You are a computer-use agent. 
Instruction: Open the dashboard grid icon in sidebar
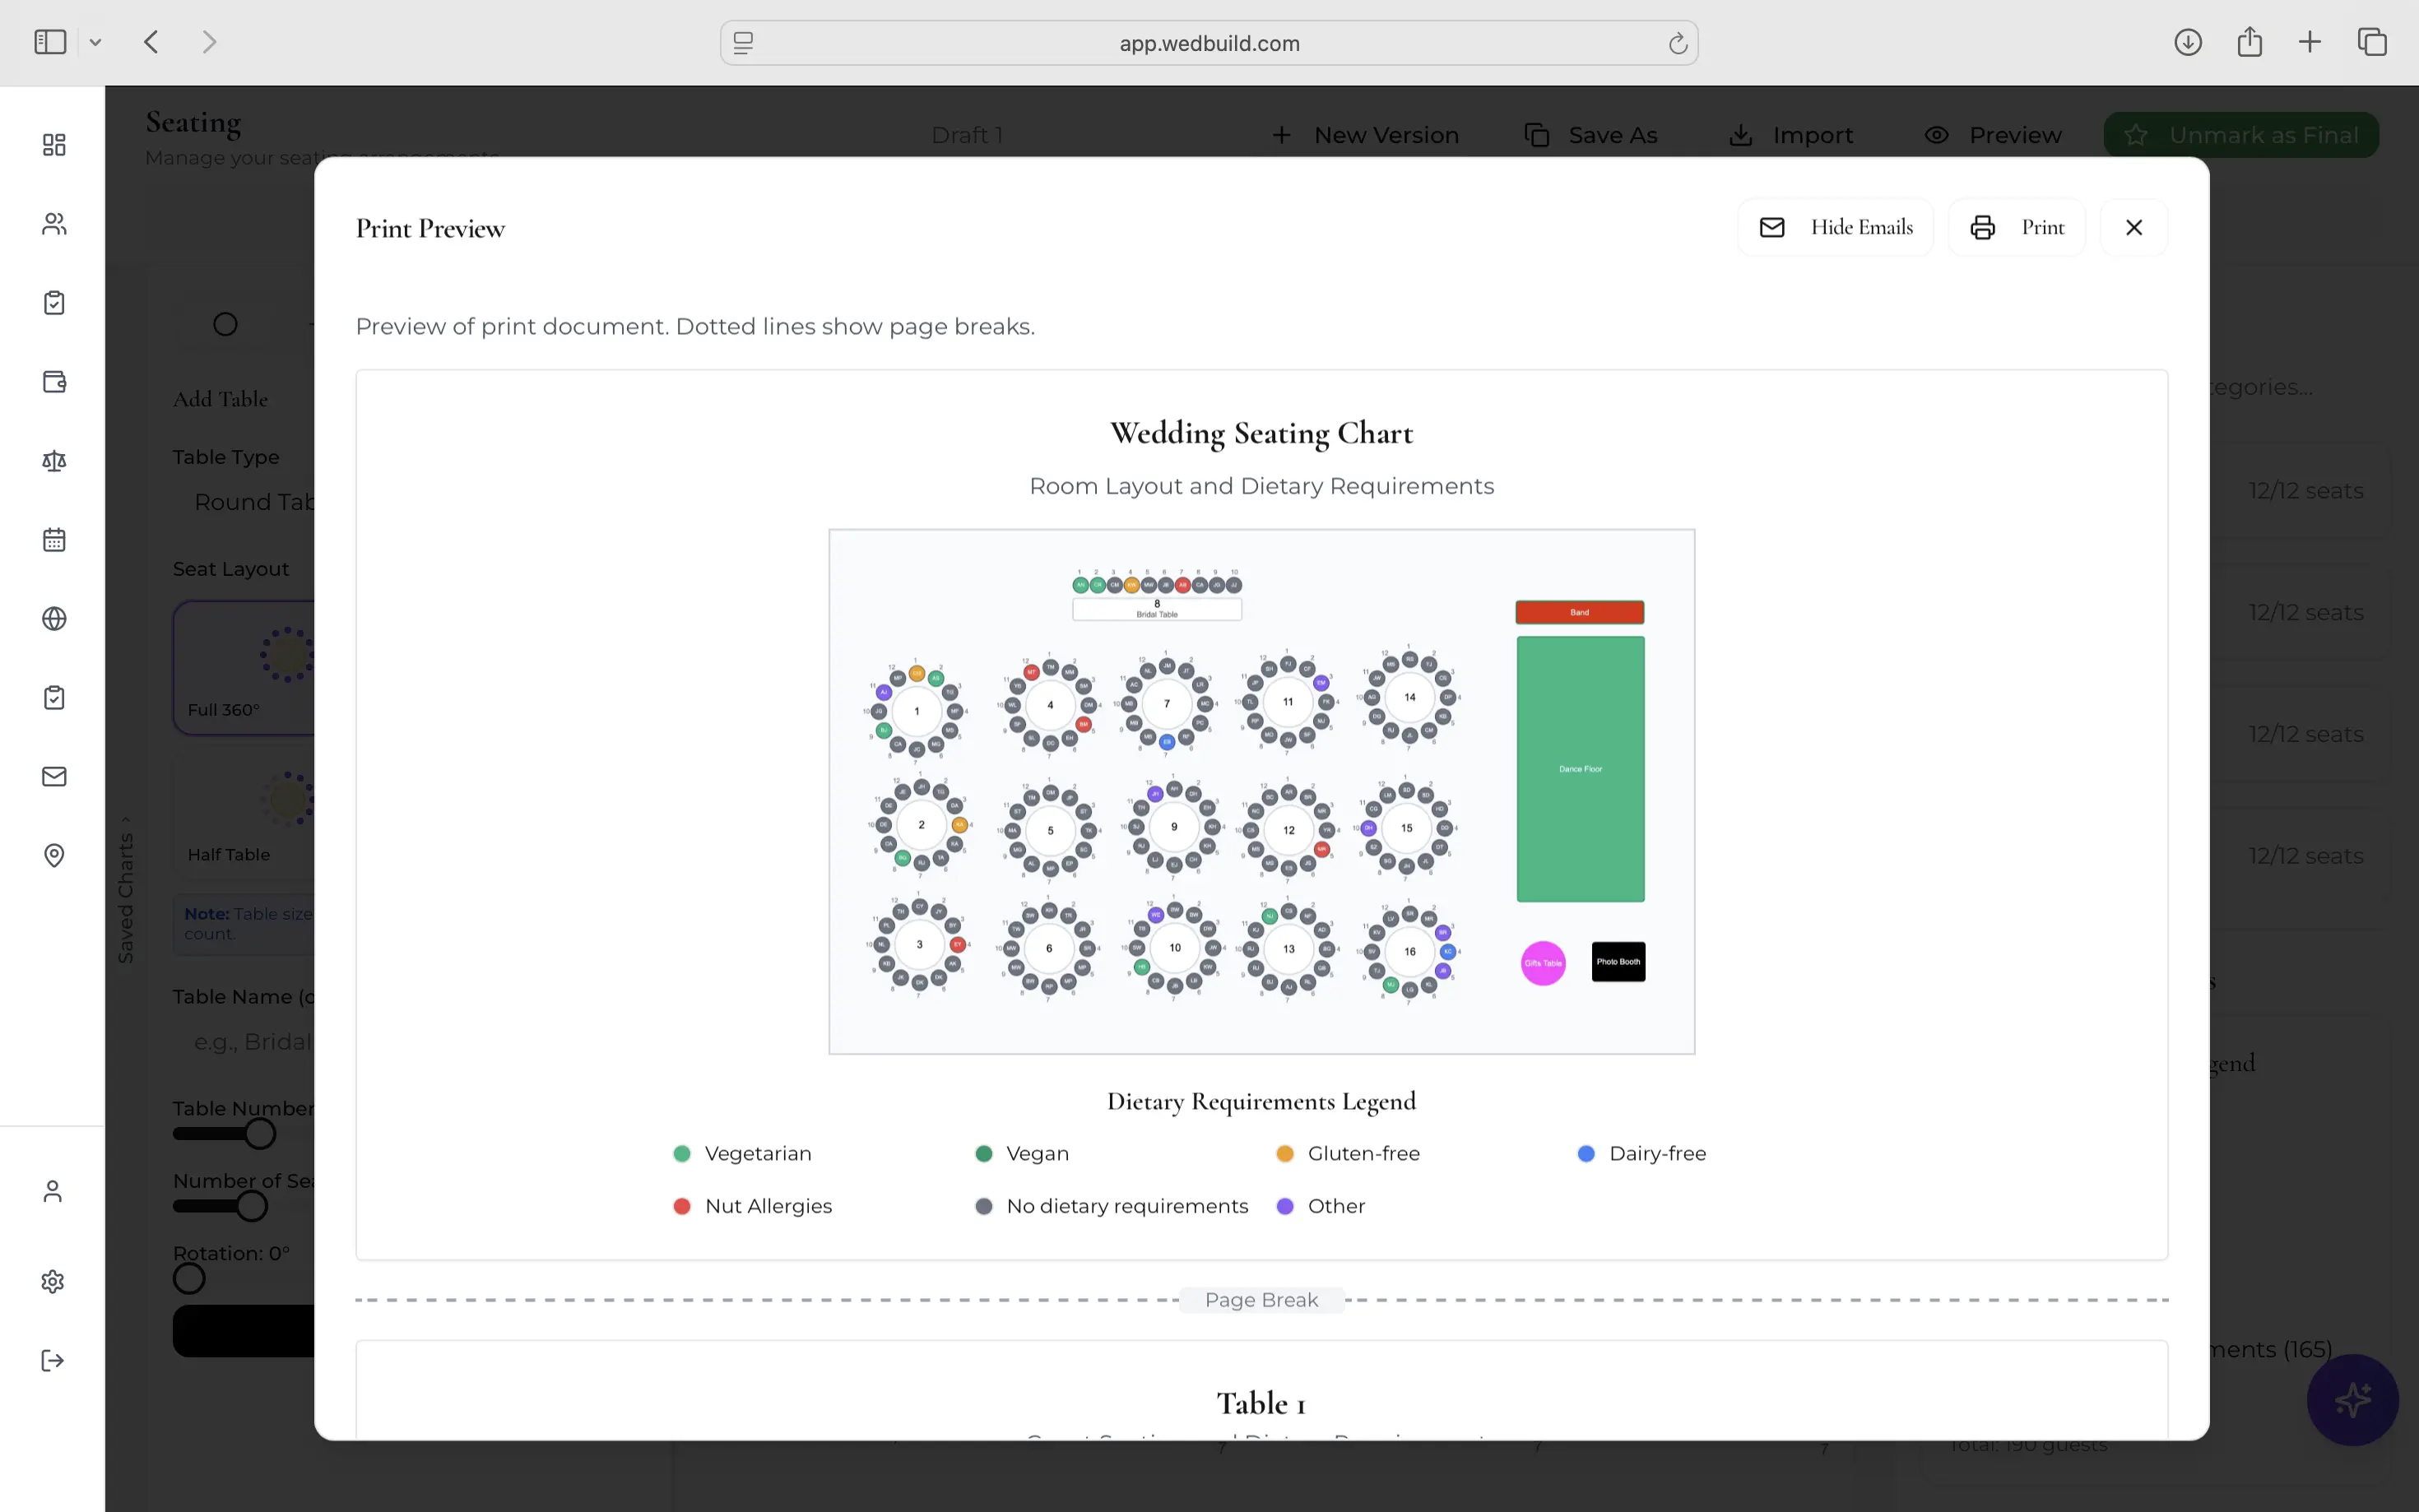(x=54, y=145)
